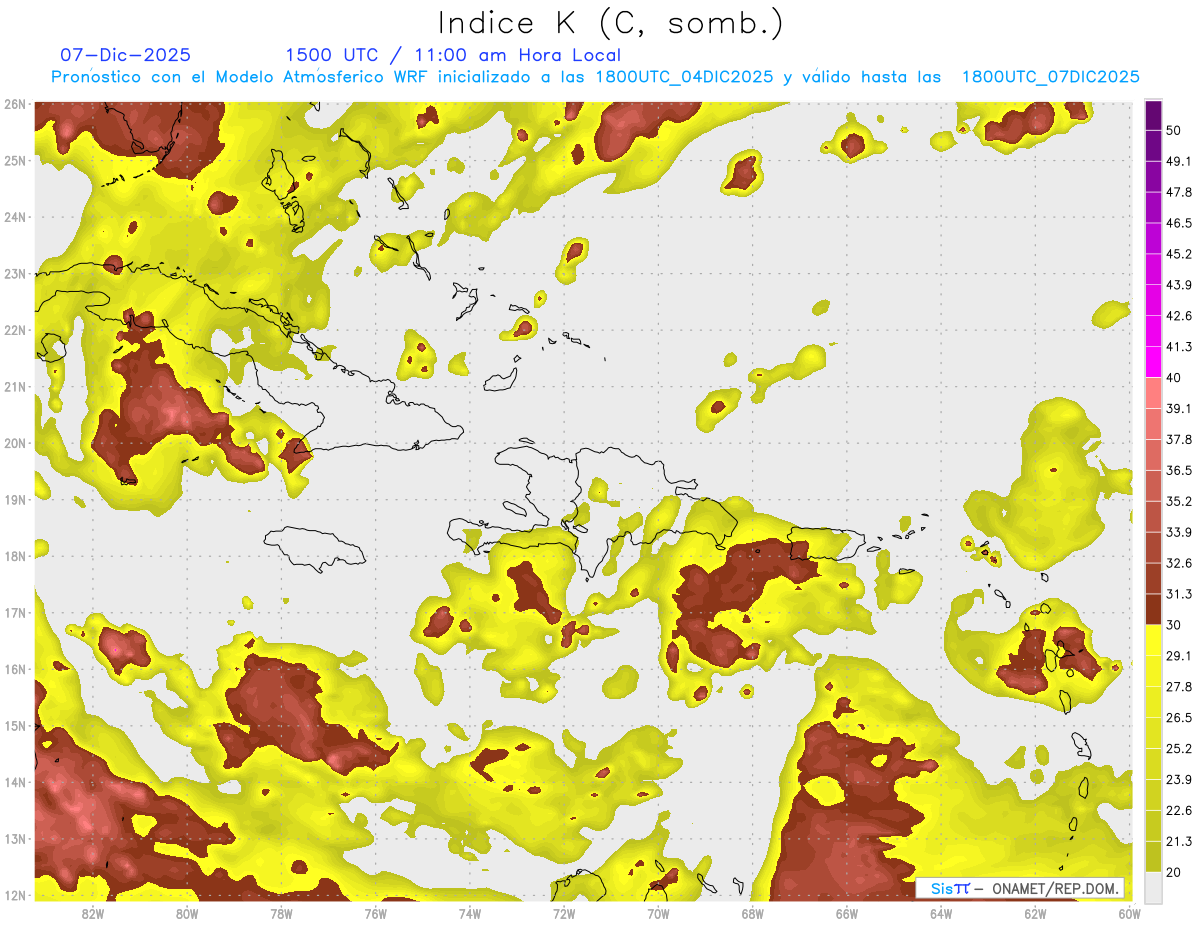Screen dimensions: 1200x927
Task: Click the color scale value "23.9"
Action: (1178, 779)
